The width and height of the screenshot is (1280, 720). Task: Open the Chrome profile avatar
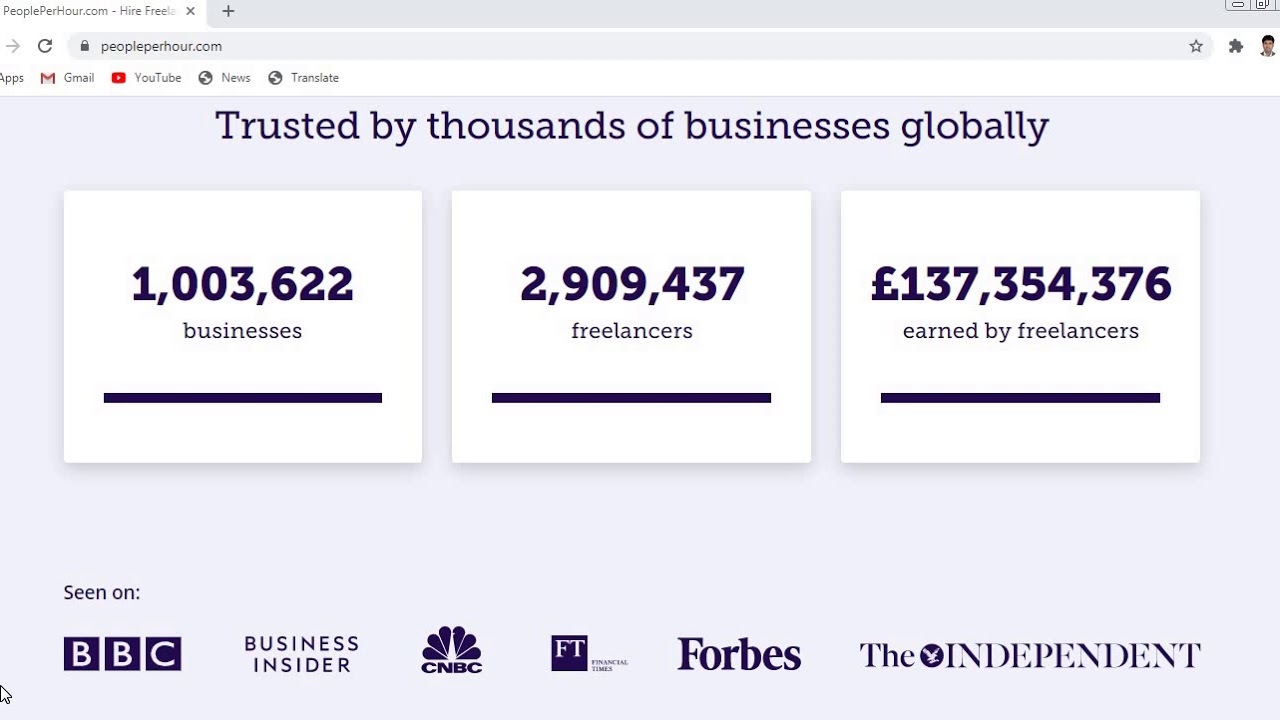(1268, 46)
